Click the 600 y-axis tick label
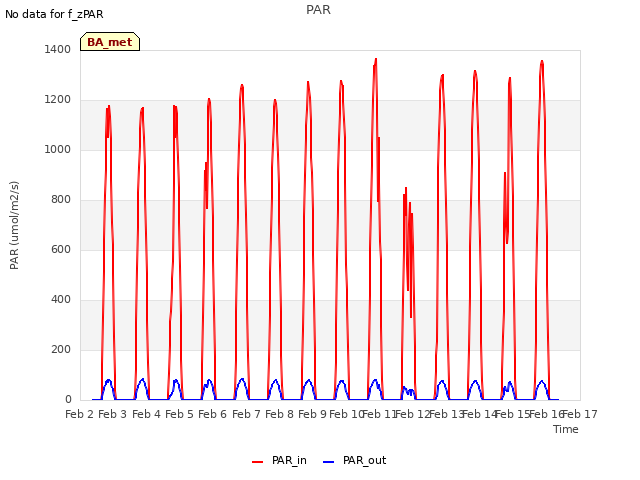Viewport: 640px width, 480px height. [61, 249]
